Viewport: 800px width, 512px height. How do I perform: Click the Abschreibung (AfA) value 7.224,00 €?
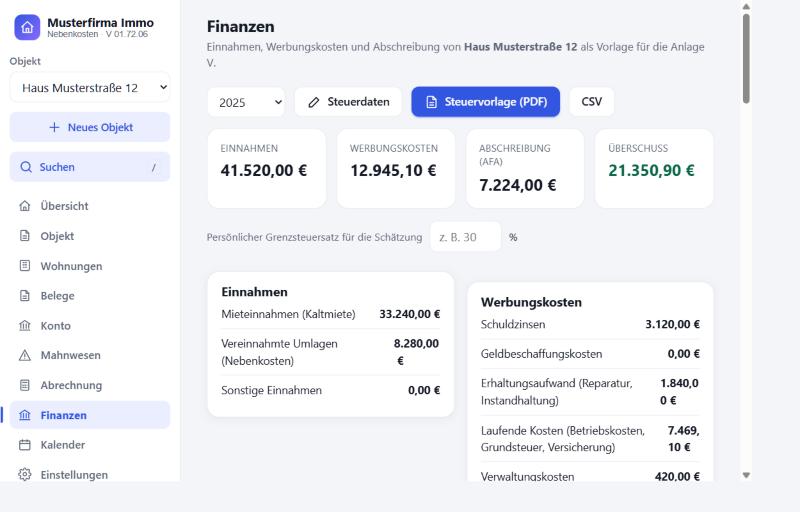coord(517,185)
